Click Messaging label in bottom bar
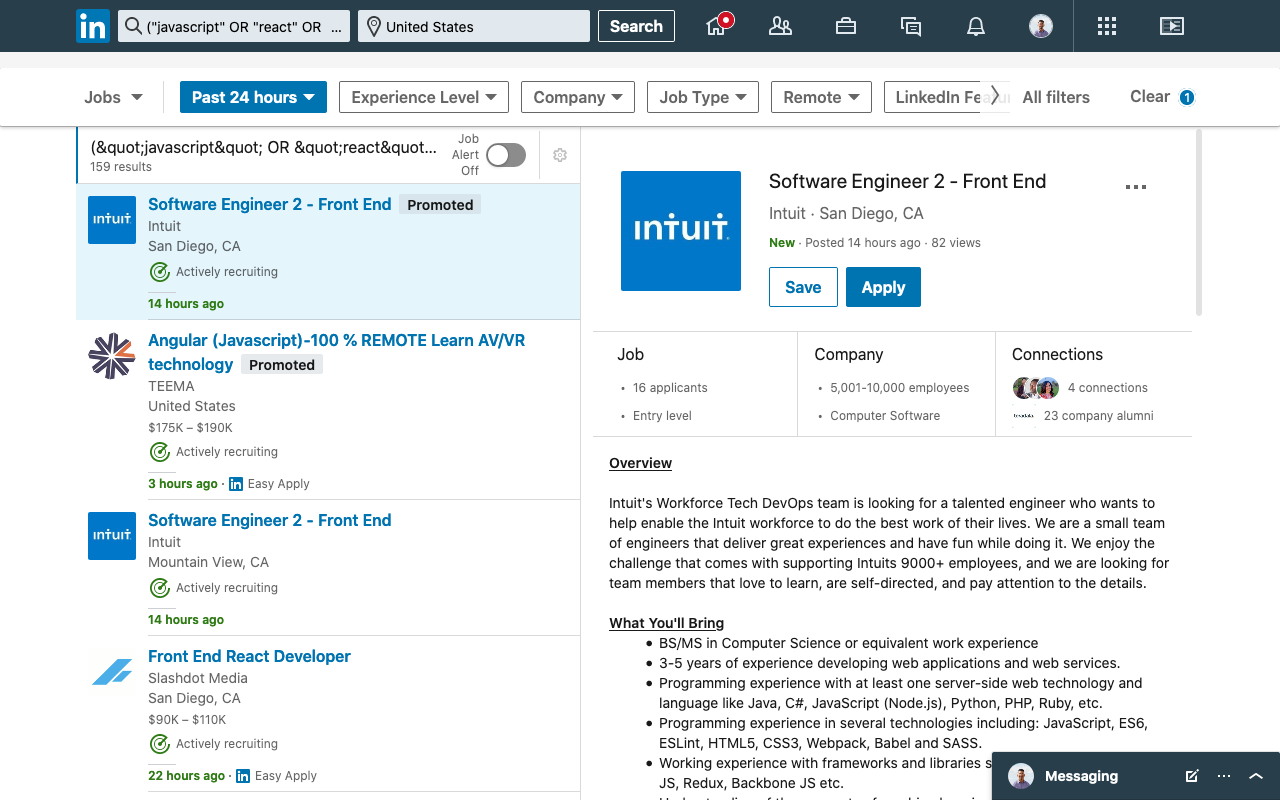This screenshot has width=1280, height=800. click(1081, 776)
